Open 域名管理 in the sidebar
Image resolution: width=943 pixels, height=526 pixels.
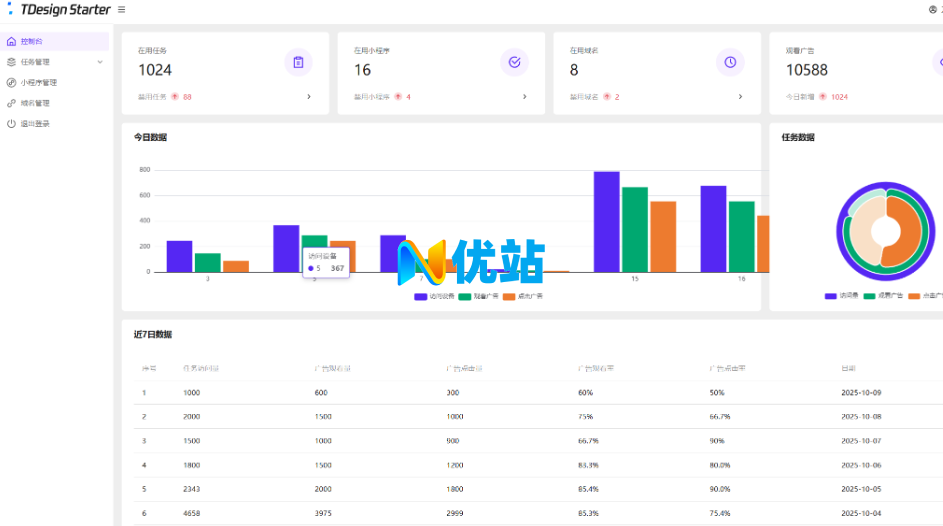(35, 103)
